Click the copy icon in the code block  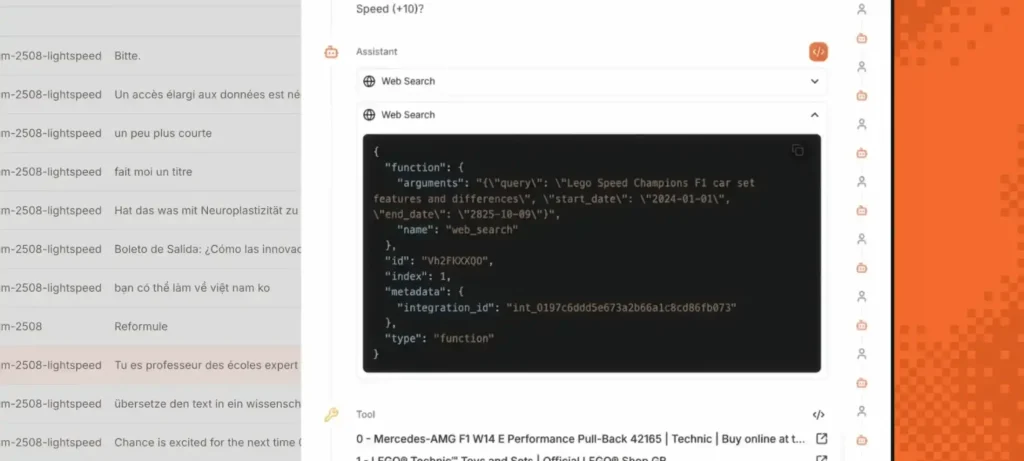tap(797, 150)
